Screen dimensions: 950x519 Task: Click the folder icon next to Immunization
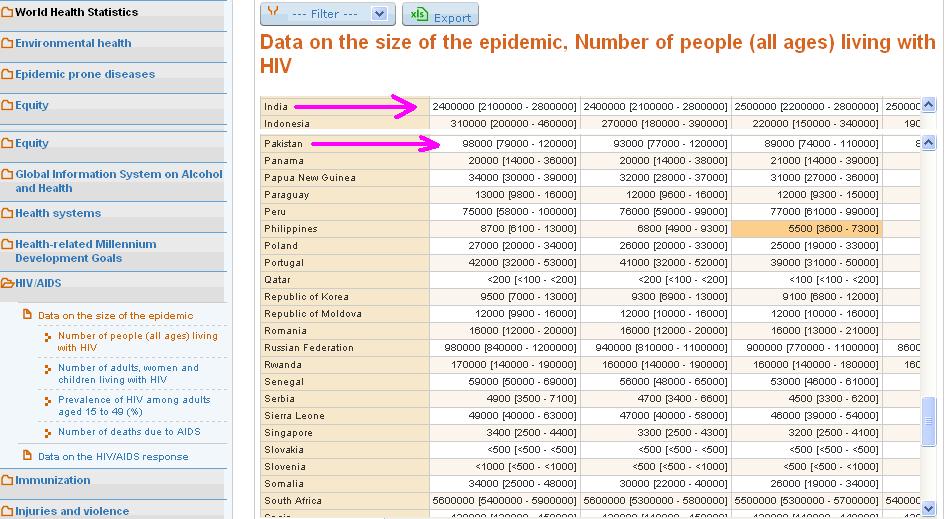click(x=7, y=481)
